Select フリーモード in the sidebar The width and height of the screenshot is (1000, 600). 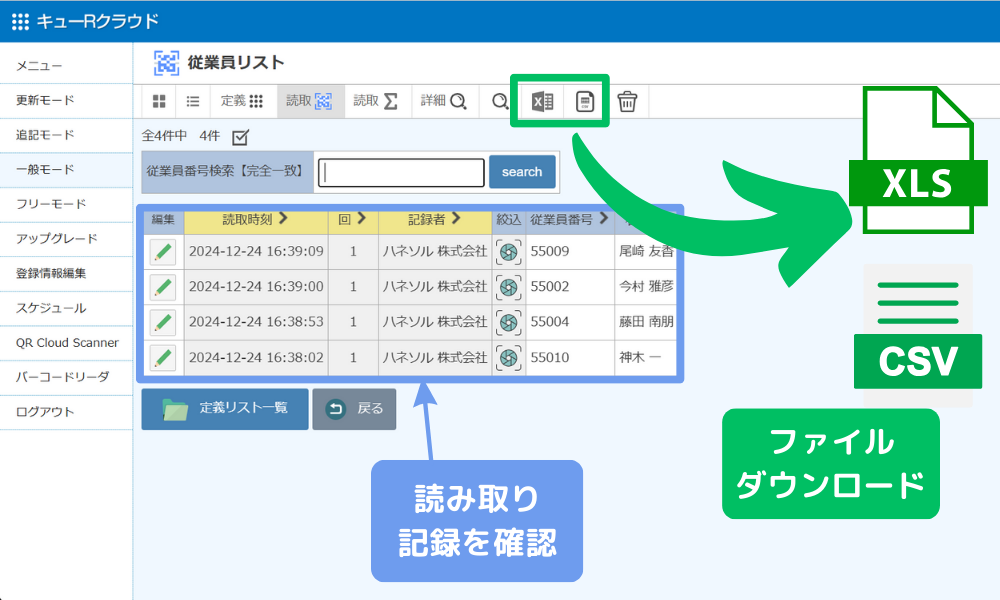tap(66, 205)
